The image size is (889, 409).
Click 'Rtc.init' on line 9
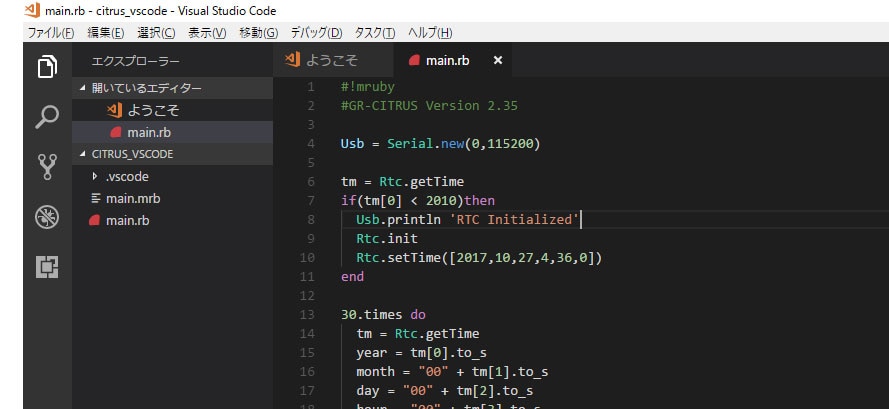point(387,238)
